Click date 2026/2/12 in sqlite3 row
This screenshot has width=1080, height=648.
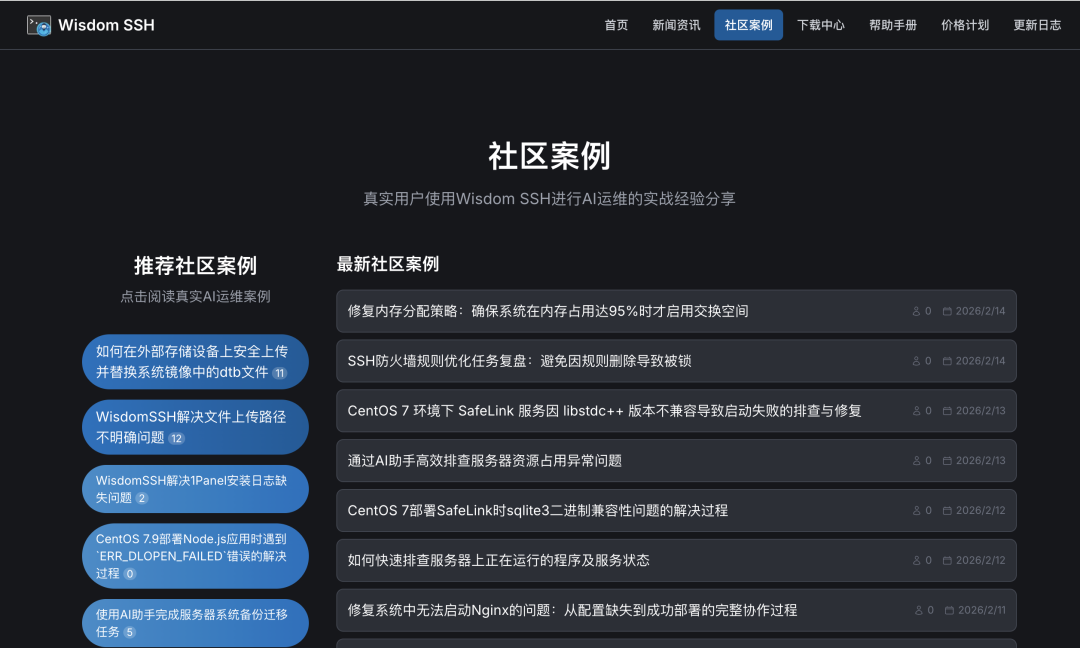coord(980,511)
